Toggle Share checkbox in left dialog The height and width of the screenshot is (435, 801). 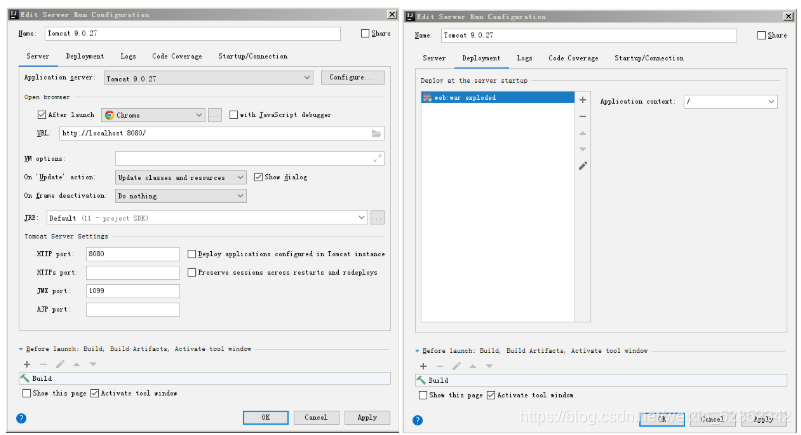[x=365, y=33]
